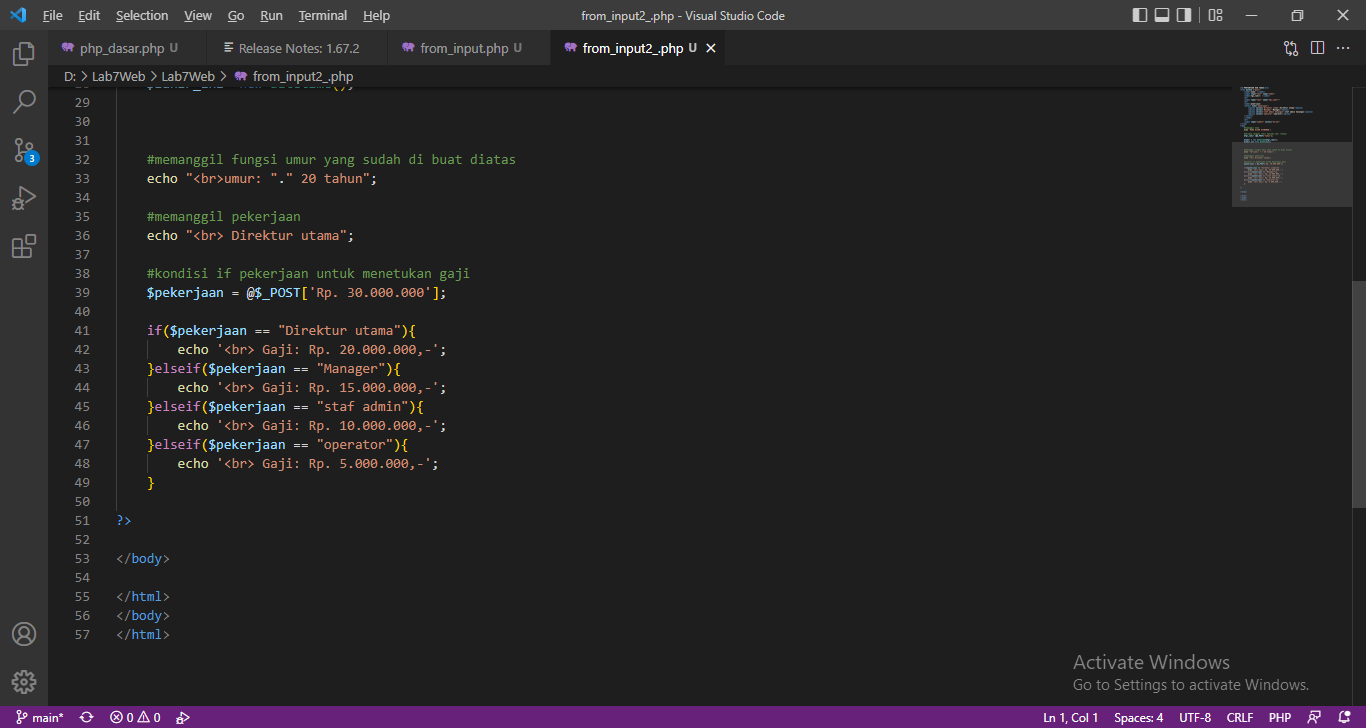Viewport: 1366px width, 728px height.
Task: Click the status bar debug launch icon
Action: point(183,717)
